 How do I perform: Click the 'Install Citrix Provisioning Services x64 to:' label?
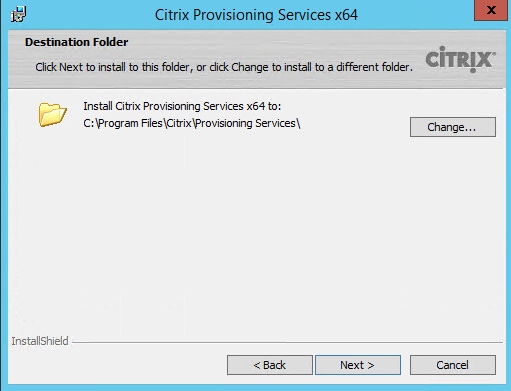point(182,106)
